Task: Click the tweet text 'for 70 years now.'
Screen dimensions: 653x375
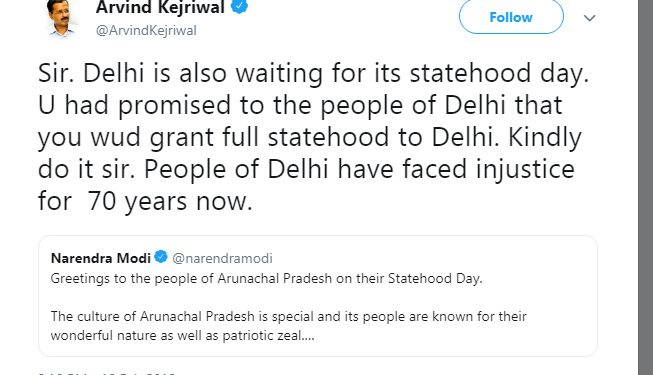Action: coord(145,202)
